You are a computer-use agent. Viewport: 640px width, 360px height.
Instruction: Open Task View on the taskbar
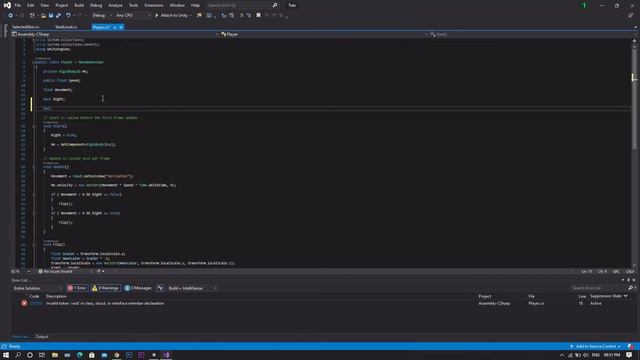point(42,355)
